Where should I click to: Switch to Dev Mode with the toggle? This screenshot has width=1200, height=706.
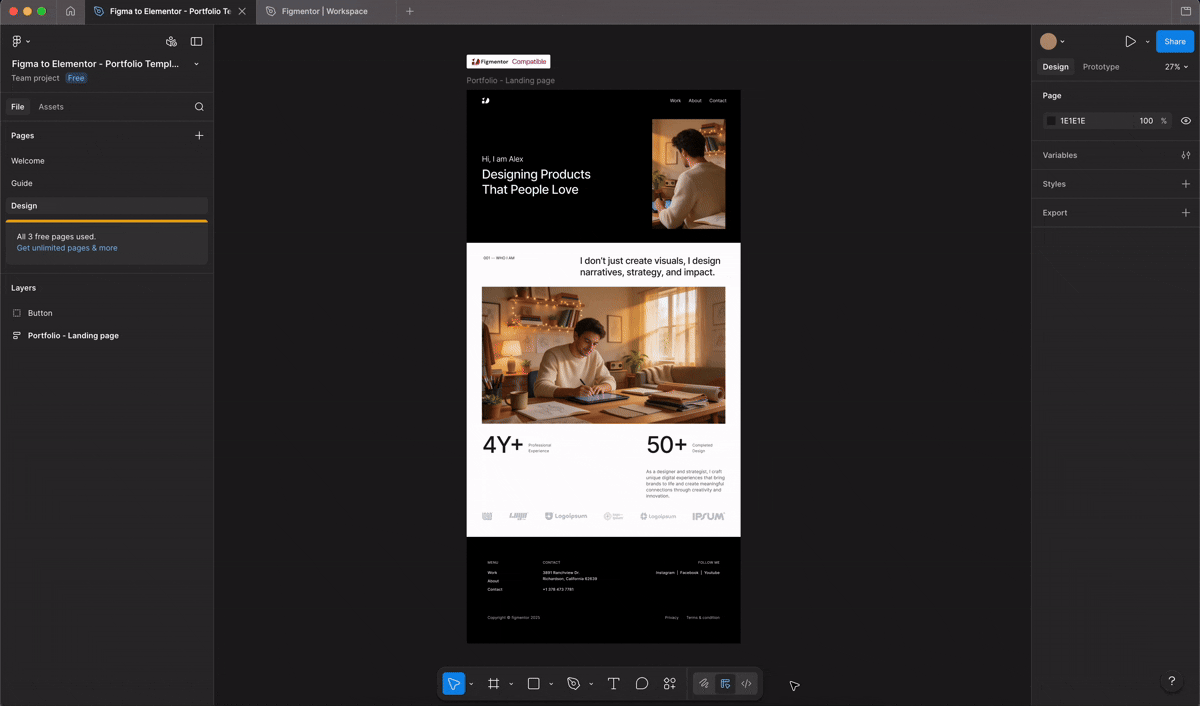746,683
